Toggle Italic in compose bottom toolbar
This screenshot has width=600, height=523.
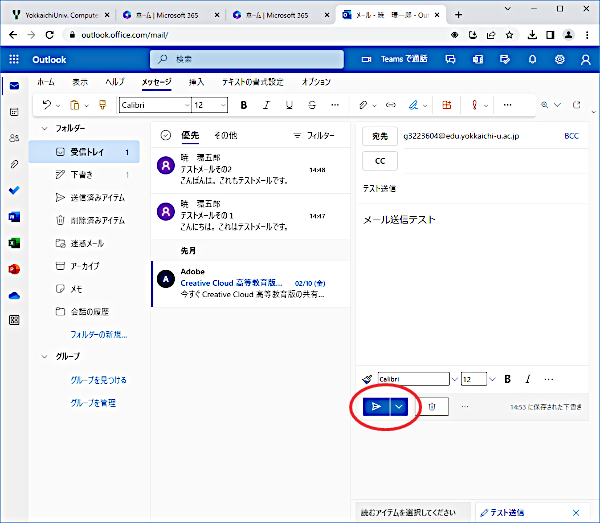(528, 379)
